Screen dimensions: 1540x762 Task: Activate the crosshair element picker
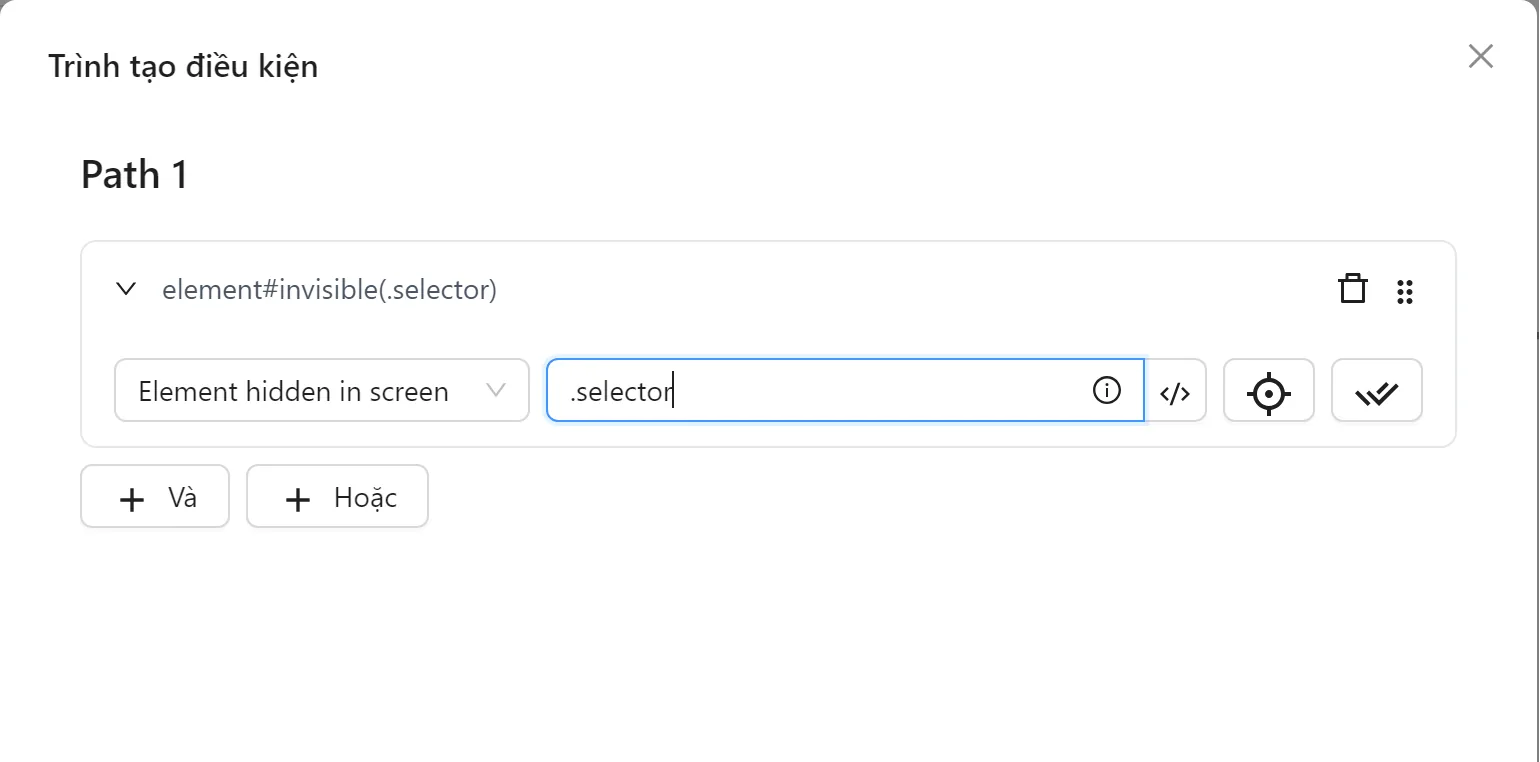1268,391
